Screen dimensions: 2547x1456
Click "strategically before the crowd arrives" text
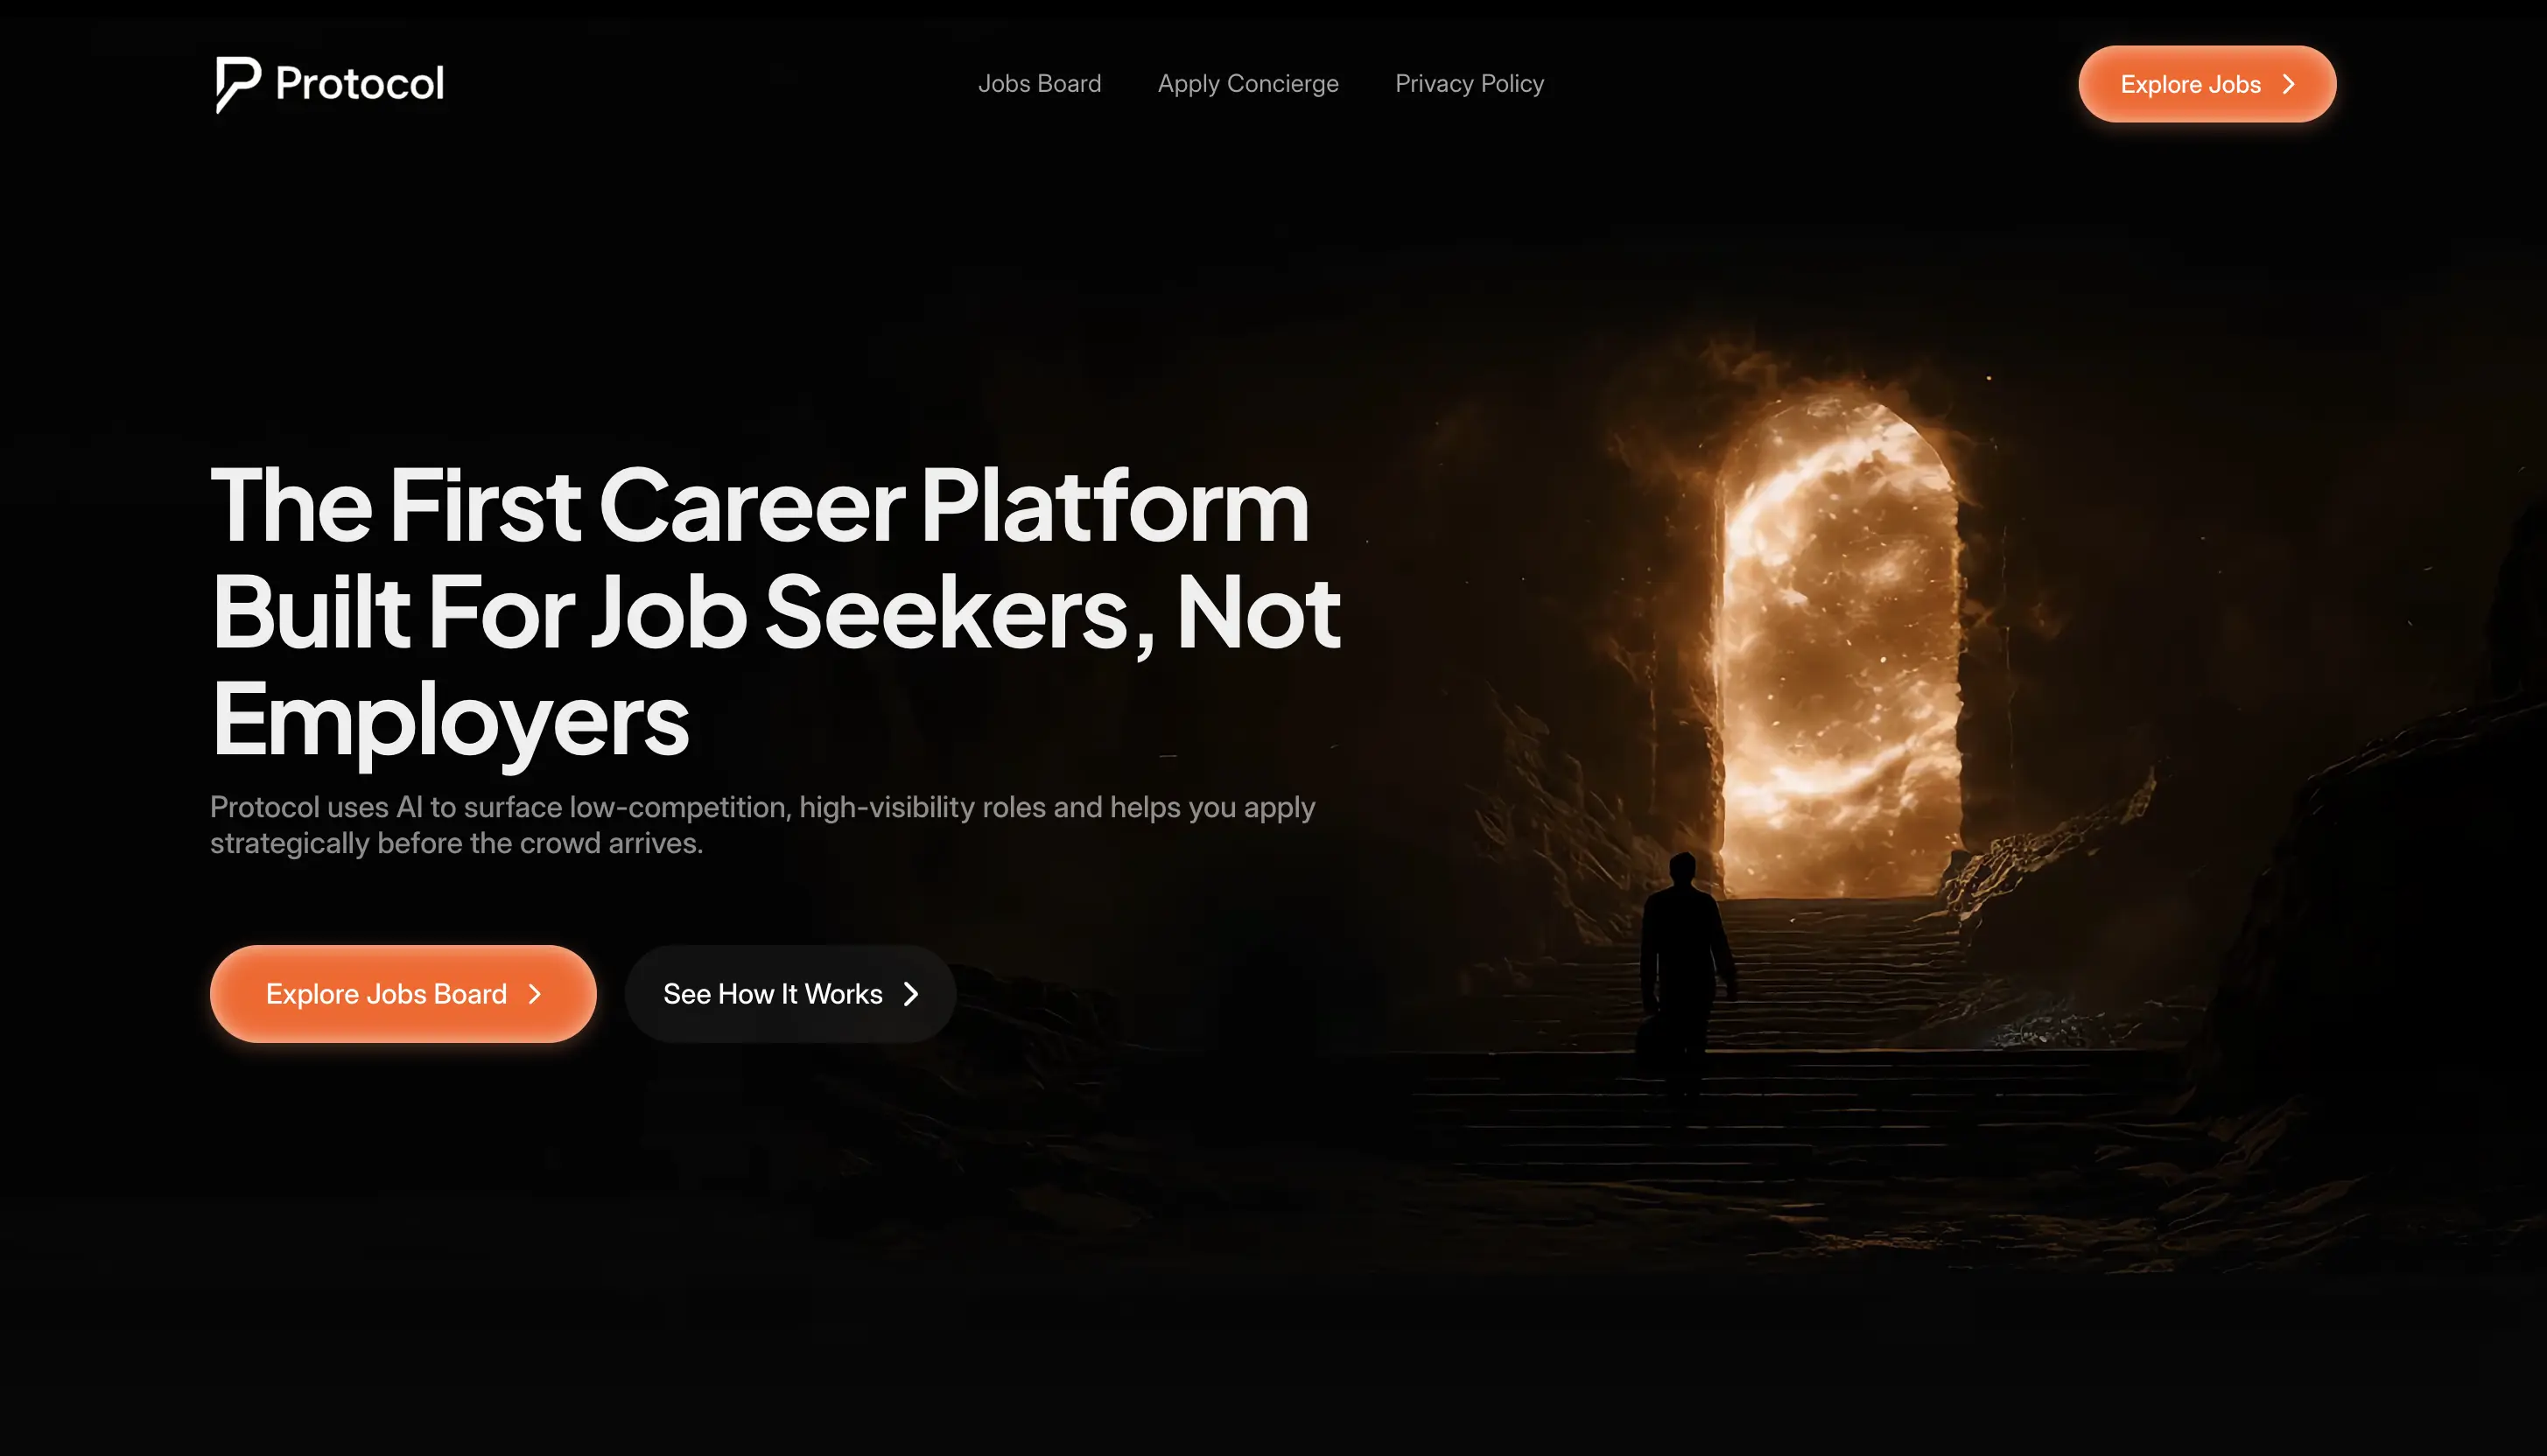[x=456, y=843]
